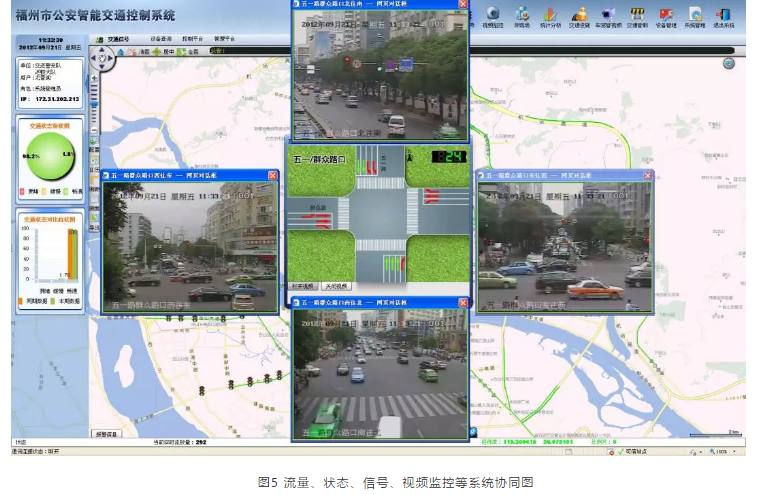Open the 统计分析 statistics analysis icon

click(x=551, y=16)
